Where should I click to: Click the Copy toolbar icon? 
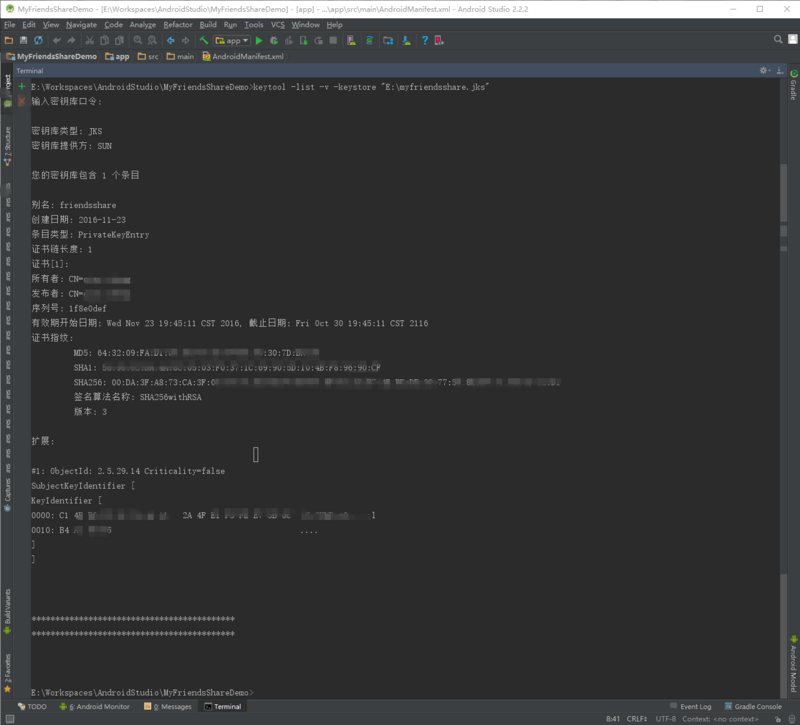105,40
